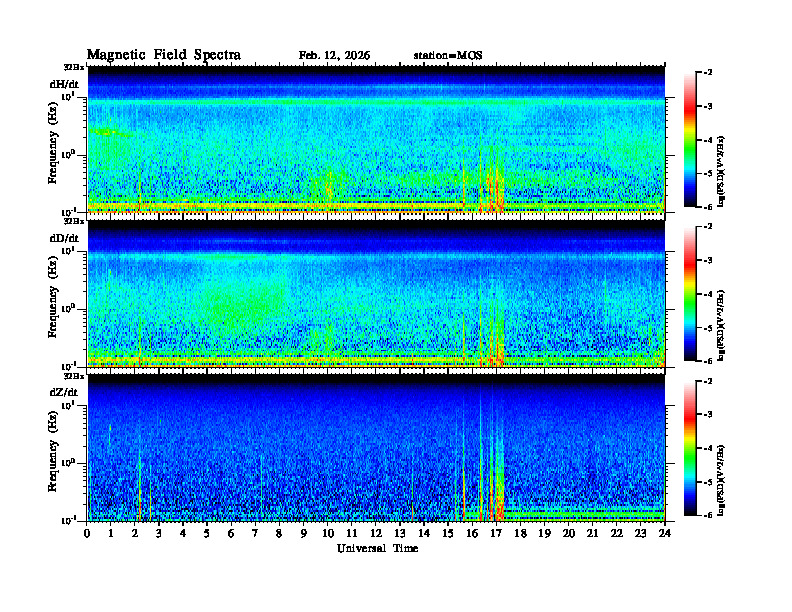Click hour tick "18" on time axis
The image size is (792, 612).
(520, 533)
